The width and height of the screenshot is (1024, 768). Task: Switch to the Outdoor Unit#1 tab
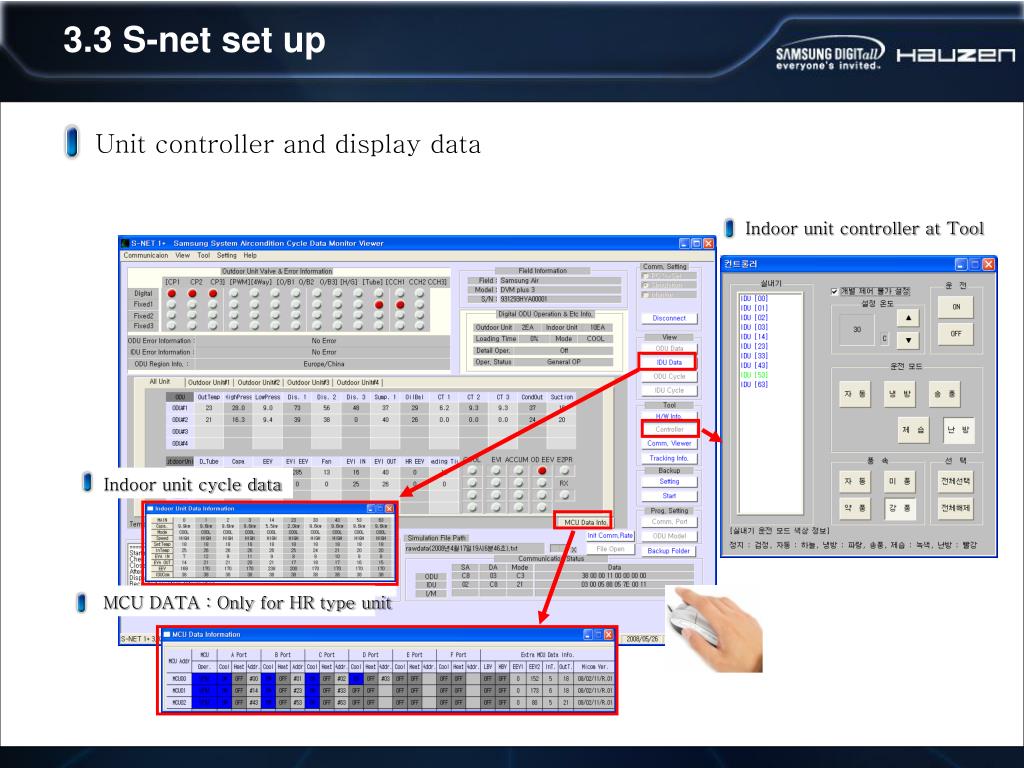(209, 382)
